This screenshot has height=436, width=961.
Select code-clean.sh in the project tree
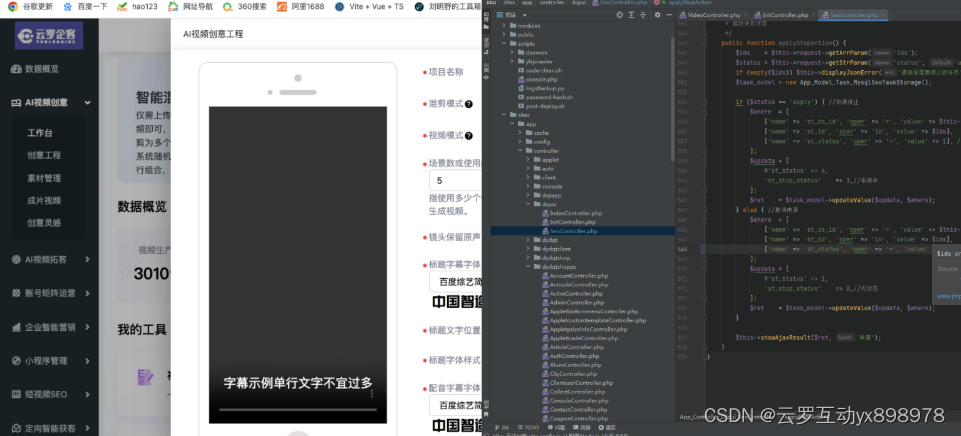pos(539,71)
